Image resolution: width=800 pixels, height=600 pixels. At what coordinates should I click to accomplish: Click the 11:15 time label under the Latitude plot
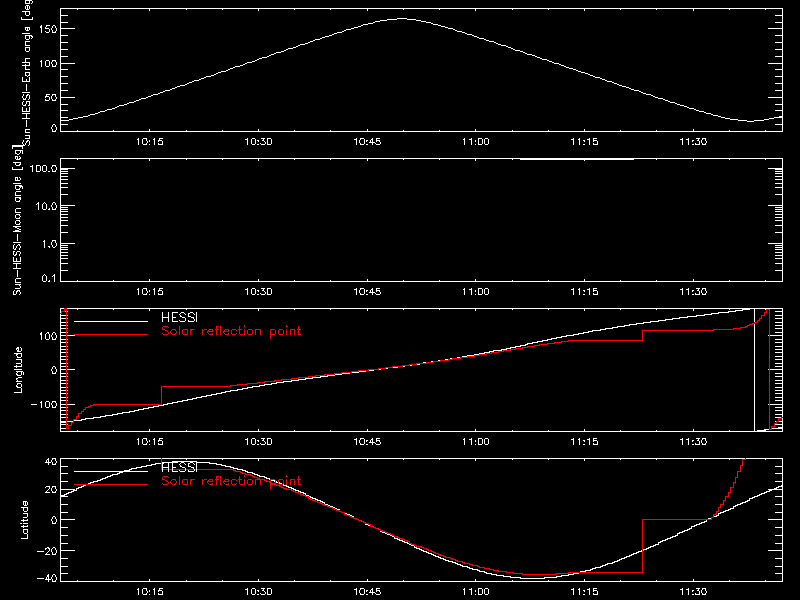click(x=584, y=592)
